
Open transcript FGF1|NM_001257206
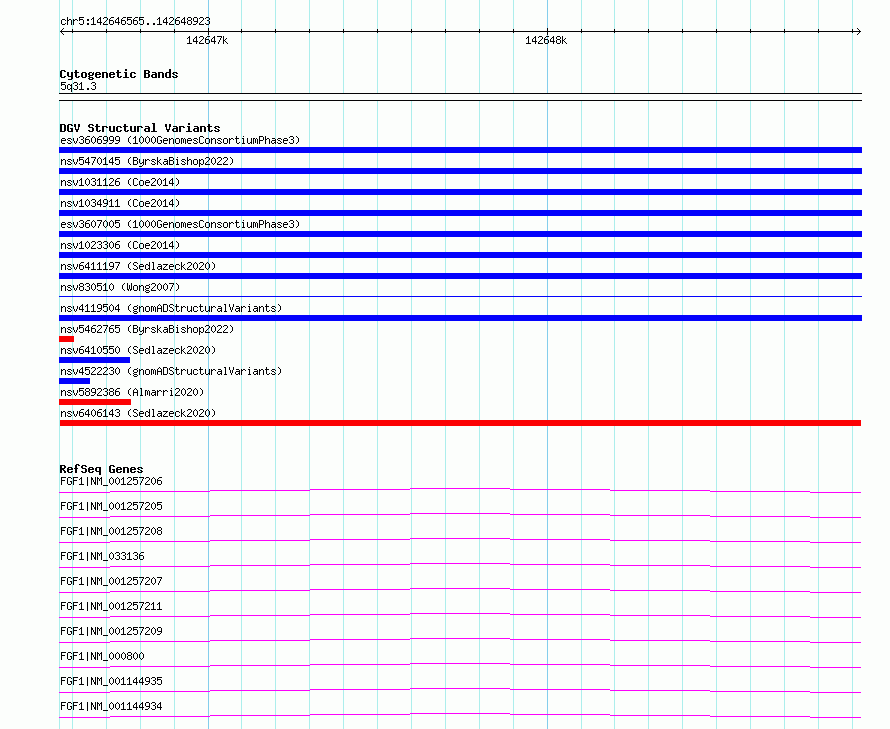point(111,481)
